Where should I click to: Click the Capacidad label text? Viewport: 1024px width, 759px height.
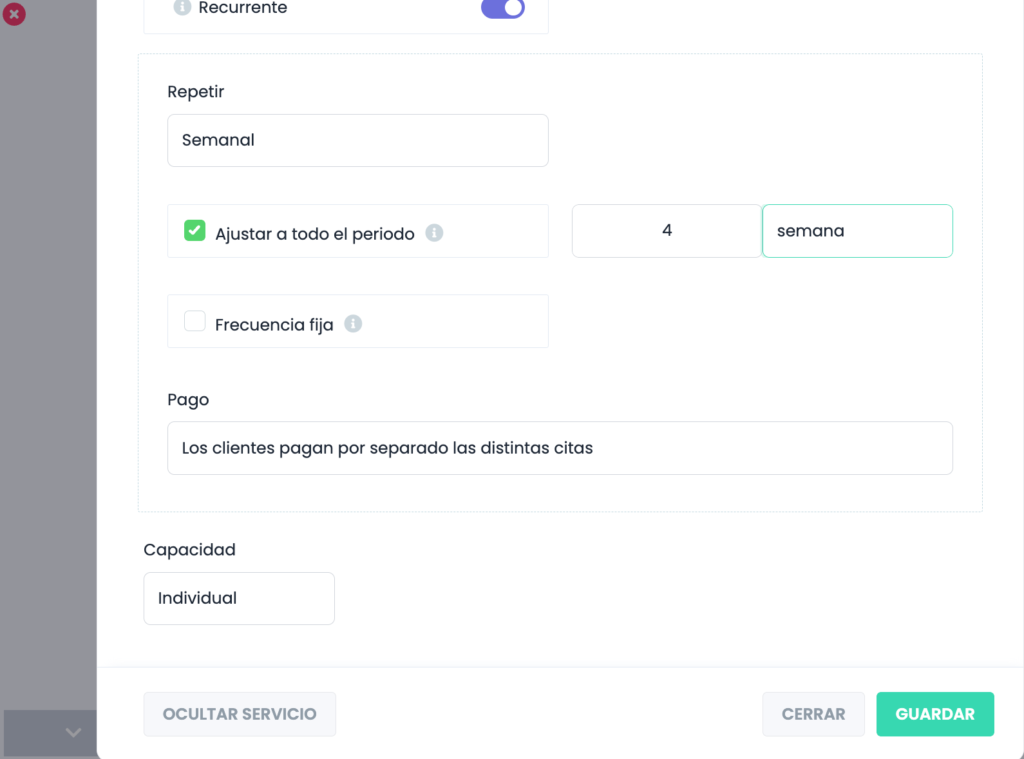(189, 550)
